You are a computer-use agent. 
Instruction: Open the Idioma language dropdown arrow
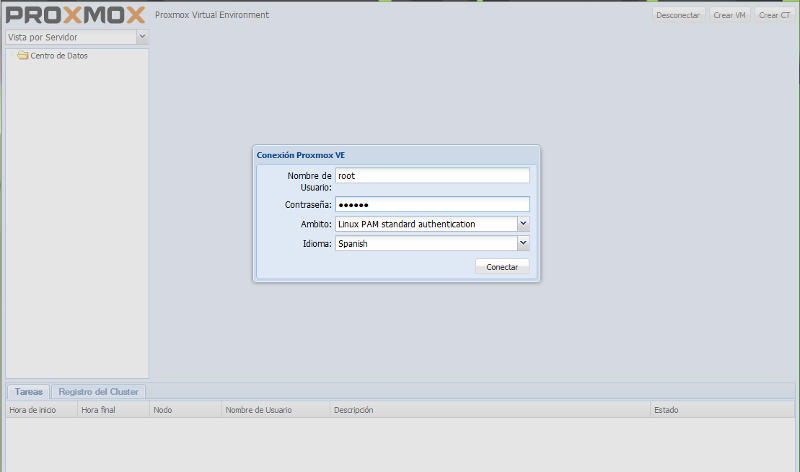(x=523, y=243)
